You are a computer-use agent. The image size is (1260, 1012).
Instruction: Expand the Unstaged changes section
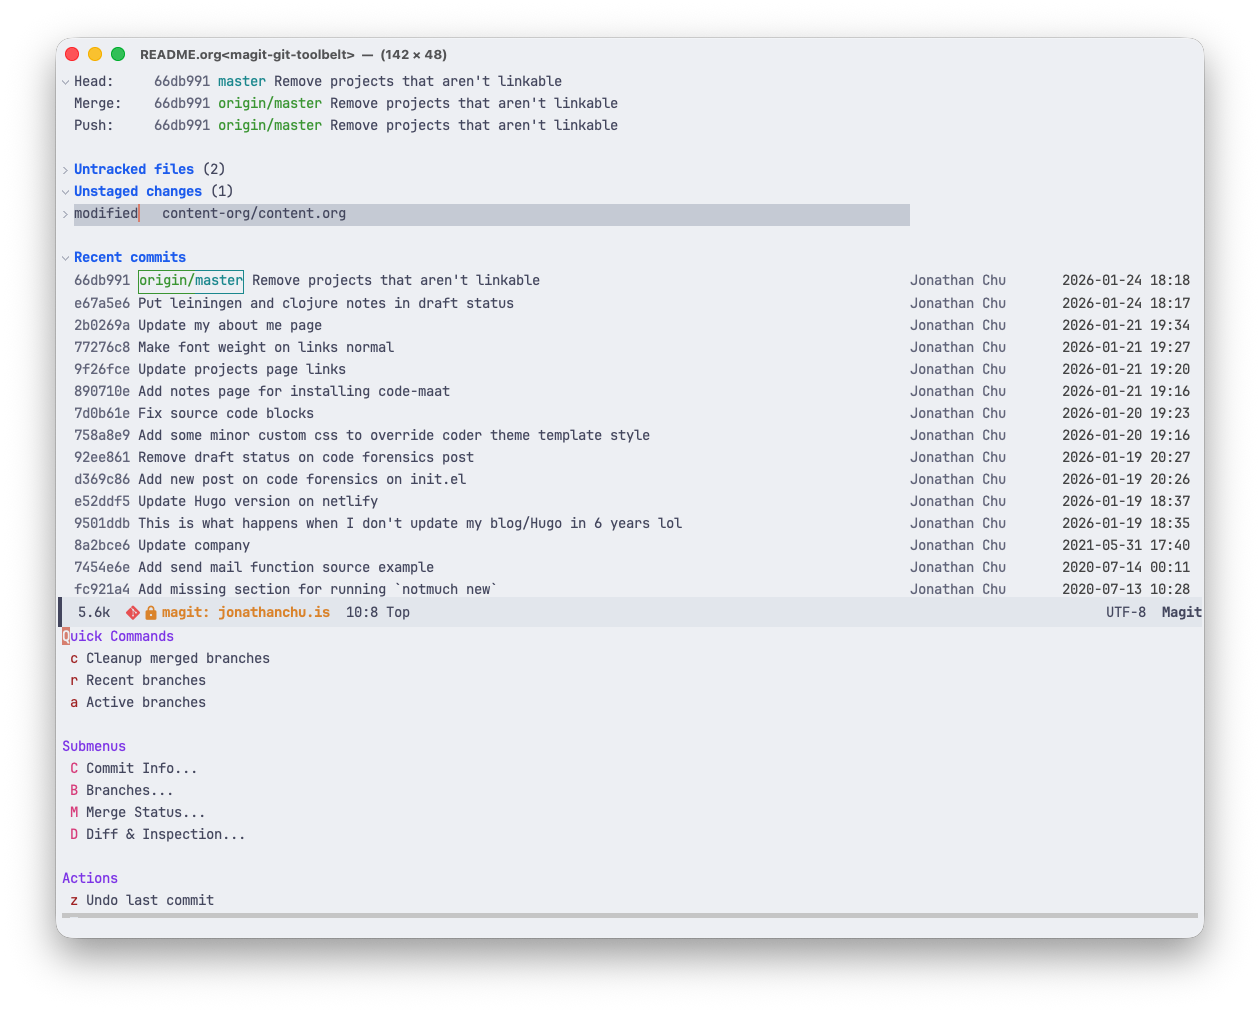point(65,192)
